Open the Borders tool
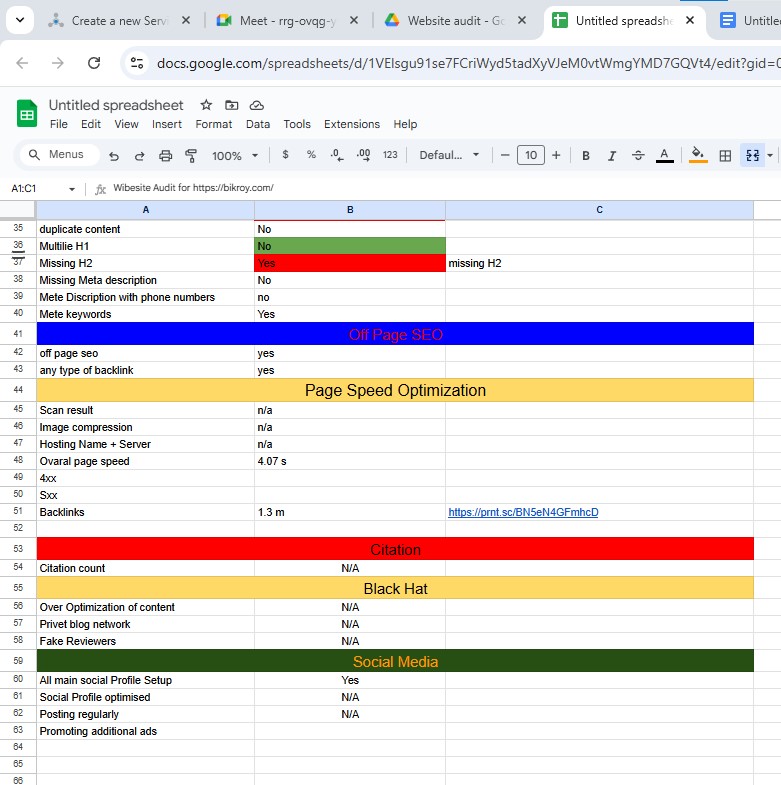Screen dimensions: 781x785 click(726, 155)
